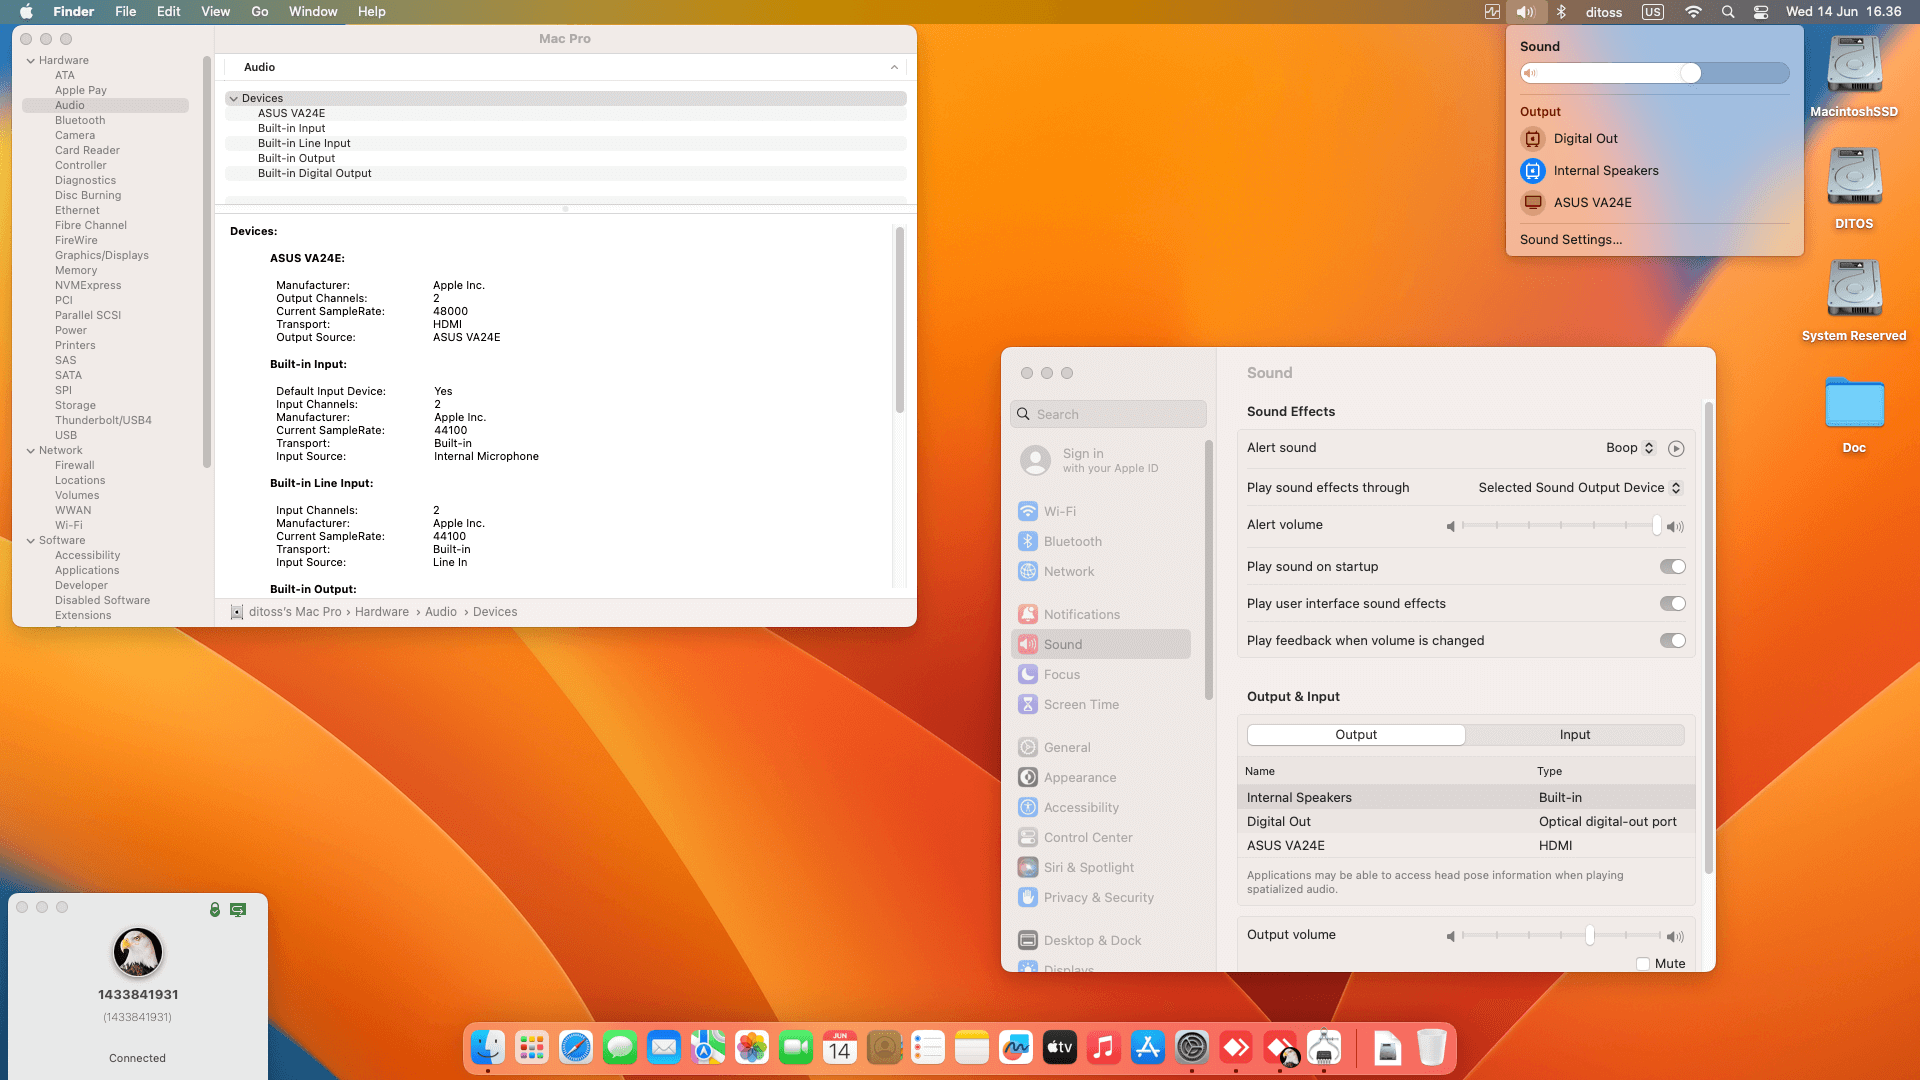Collapse the Software section in sidebar
The height and width of the screenshot is (1080, 1920).
pyautogui.click(x=31, y=541)
